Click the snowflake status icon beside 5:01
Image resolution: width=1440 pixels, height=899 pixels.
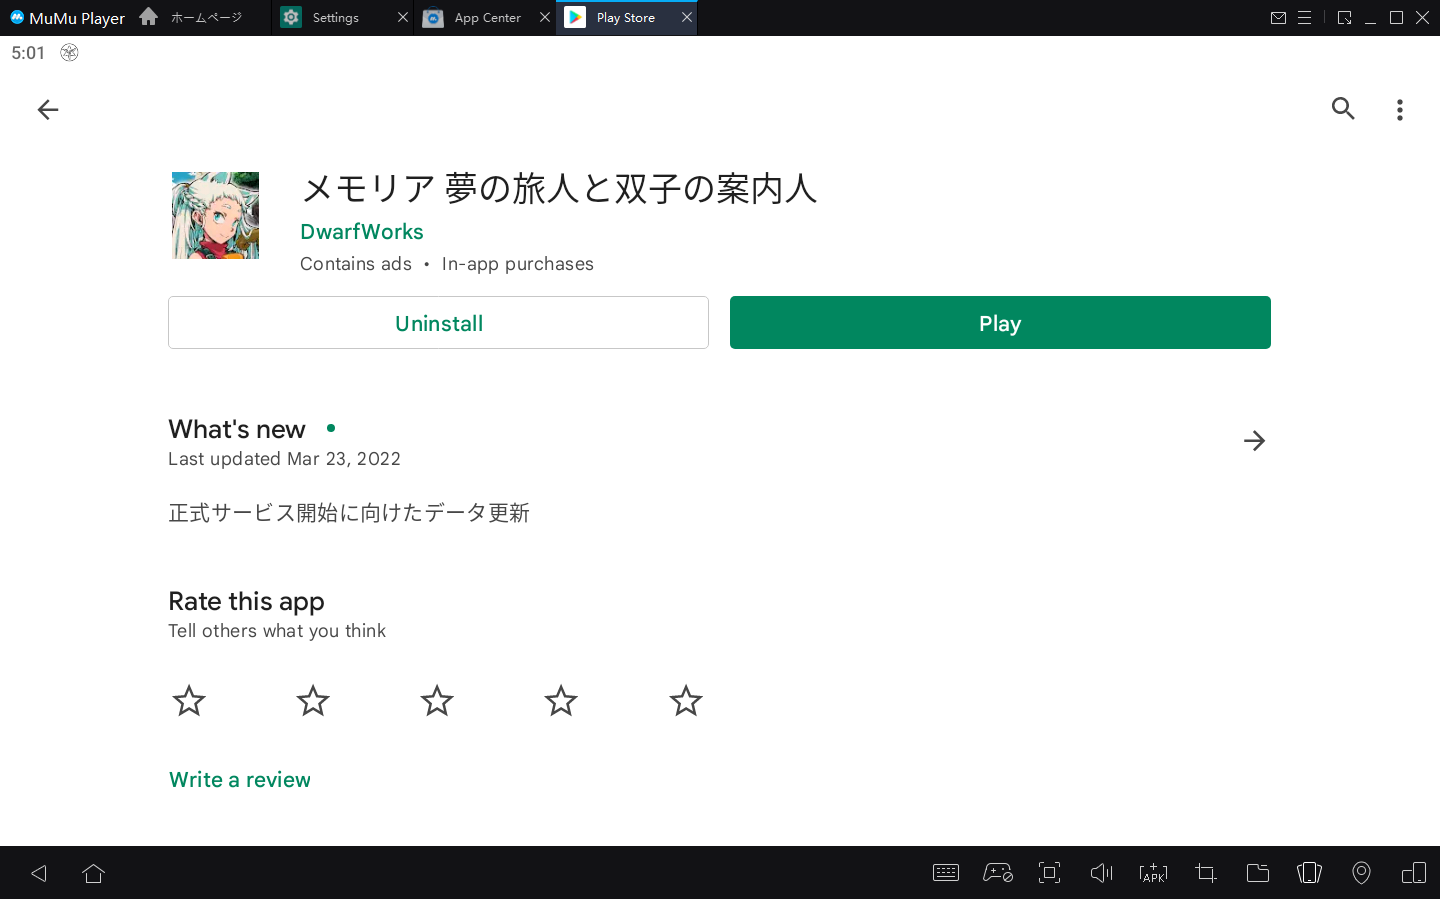[x=69, y=53]
